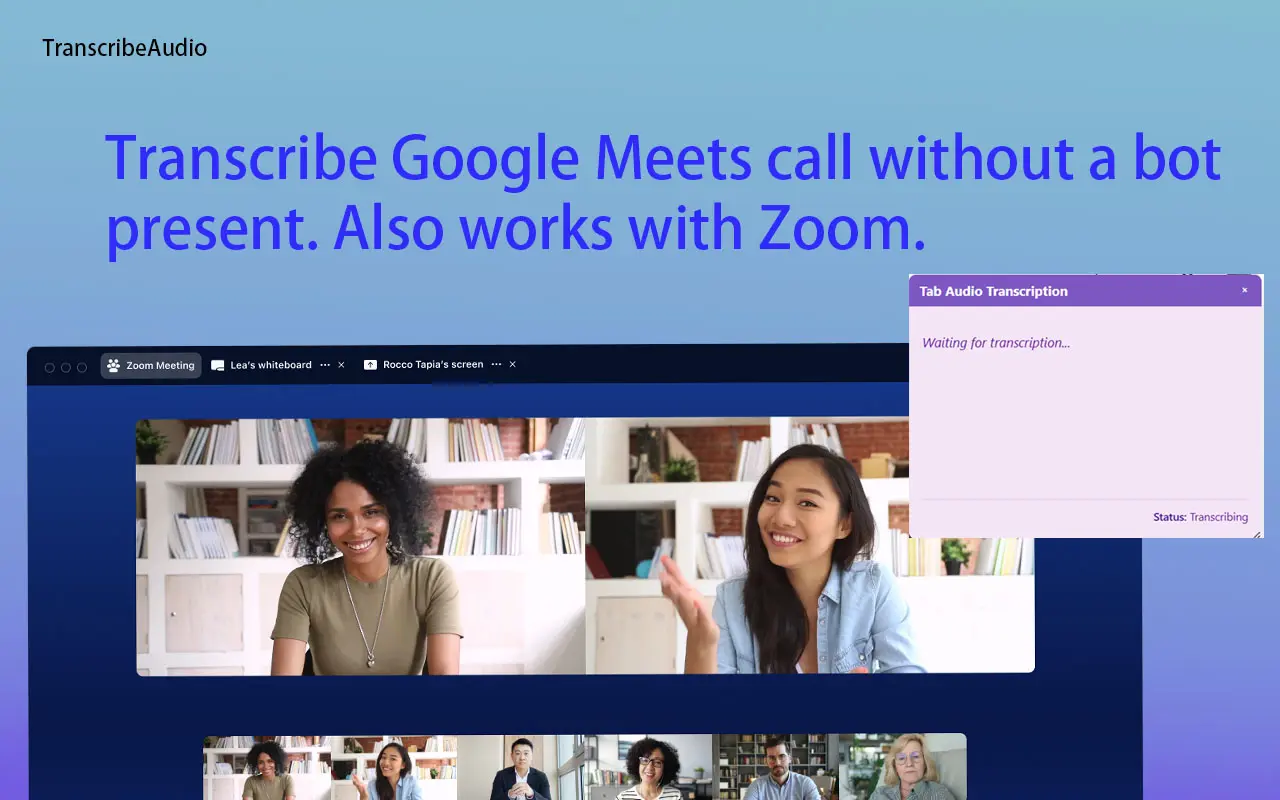Screen dimensions: 1280x800
Task: Switch to the Zoom Meeting tab
Action: pos(151,366)
